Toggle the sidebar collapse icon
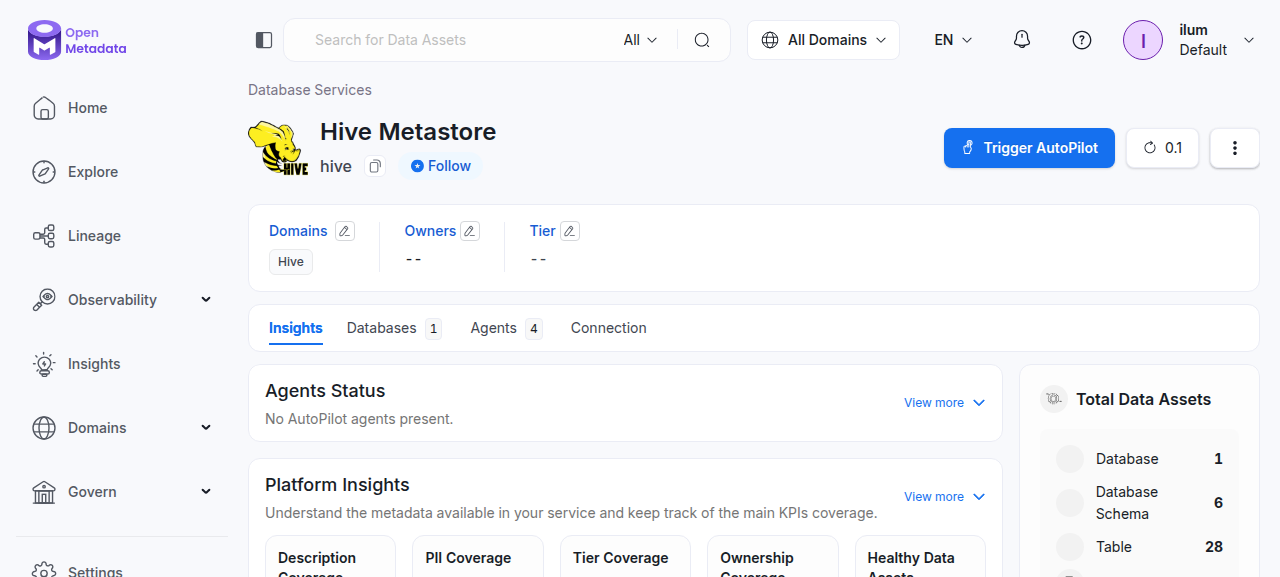The image size is (1280, 577). (264, 40)
